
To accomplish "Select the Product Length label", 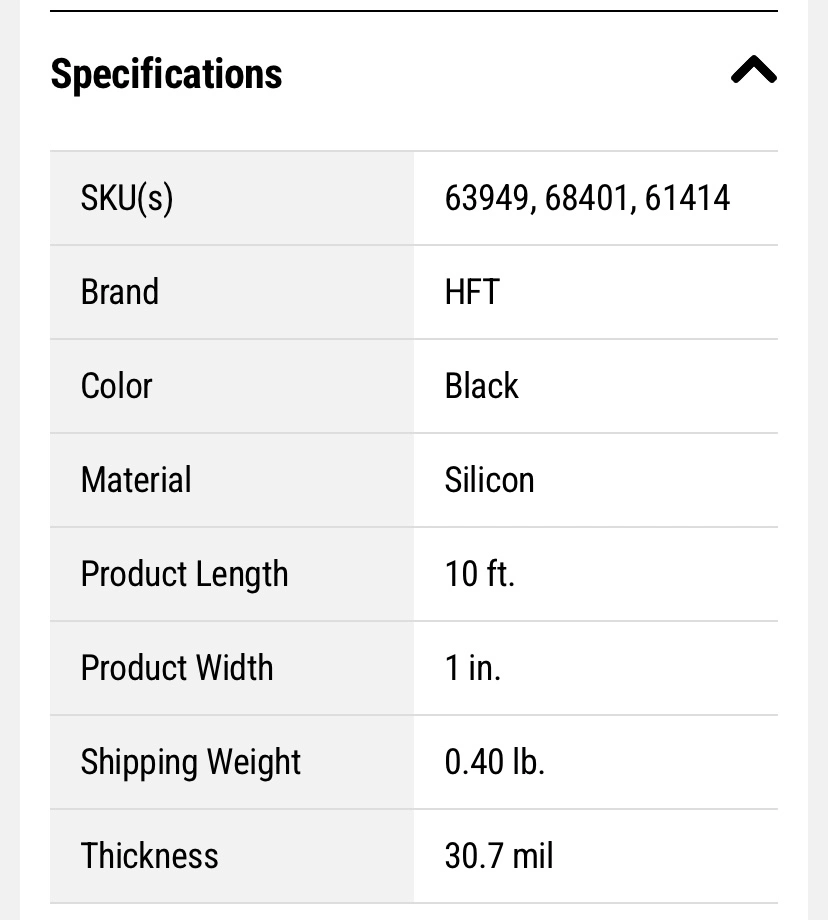I will pos(184,574).
